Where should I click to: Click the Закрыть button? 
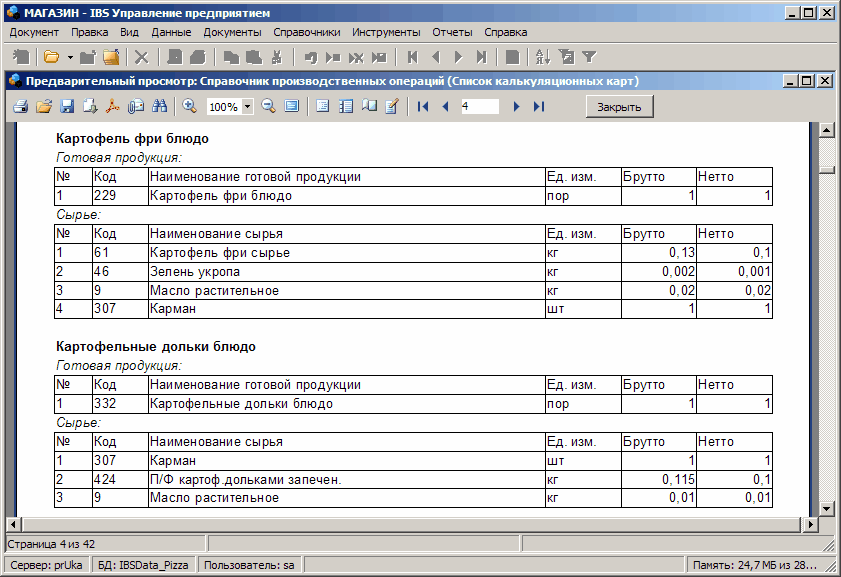(x=619, y=107)
